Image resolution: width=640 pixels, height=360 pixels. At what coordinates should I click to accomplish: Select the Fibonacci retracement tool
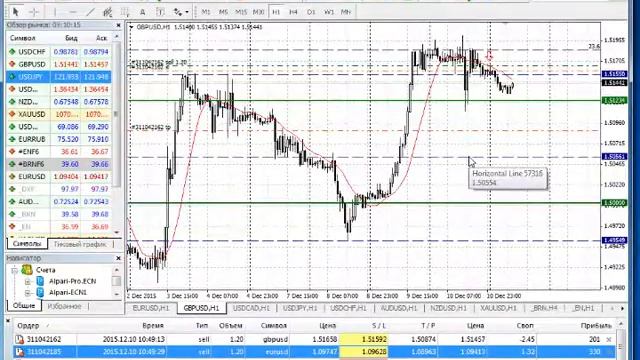tap(125, 12)
